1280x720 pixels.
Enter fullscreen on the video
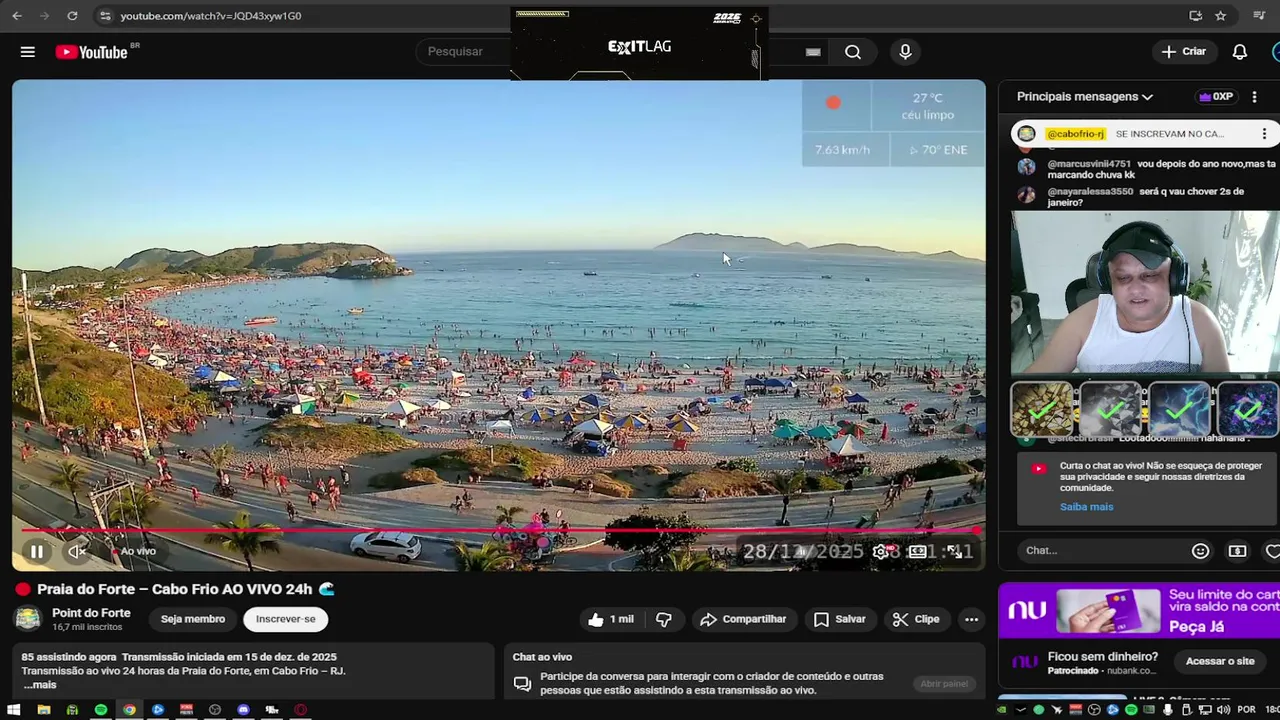(955, 551)
